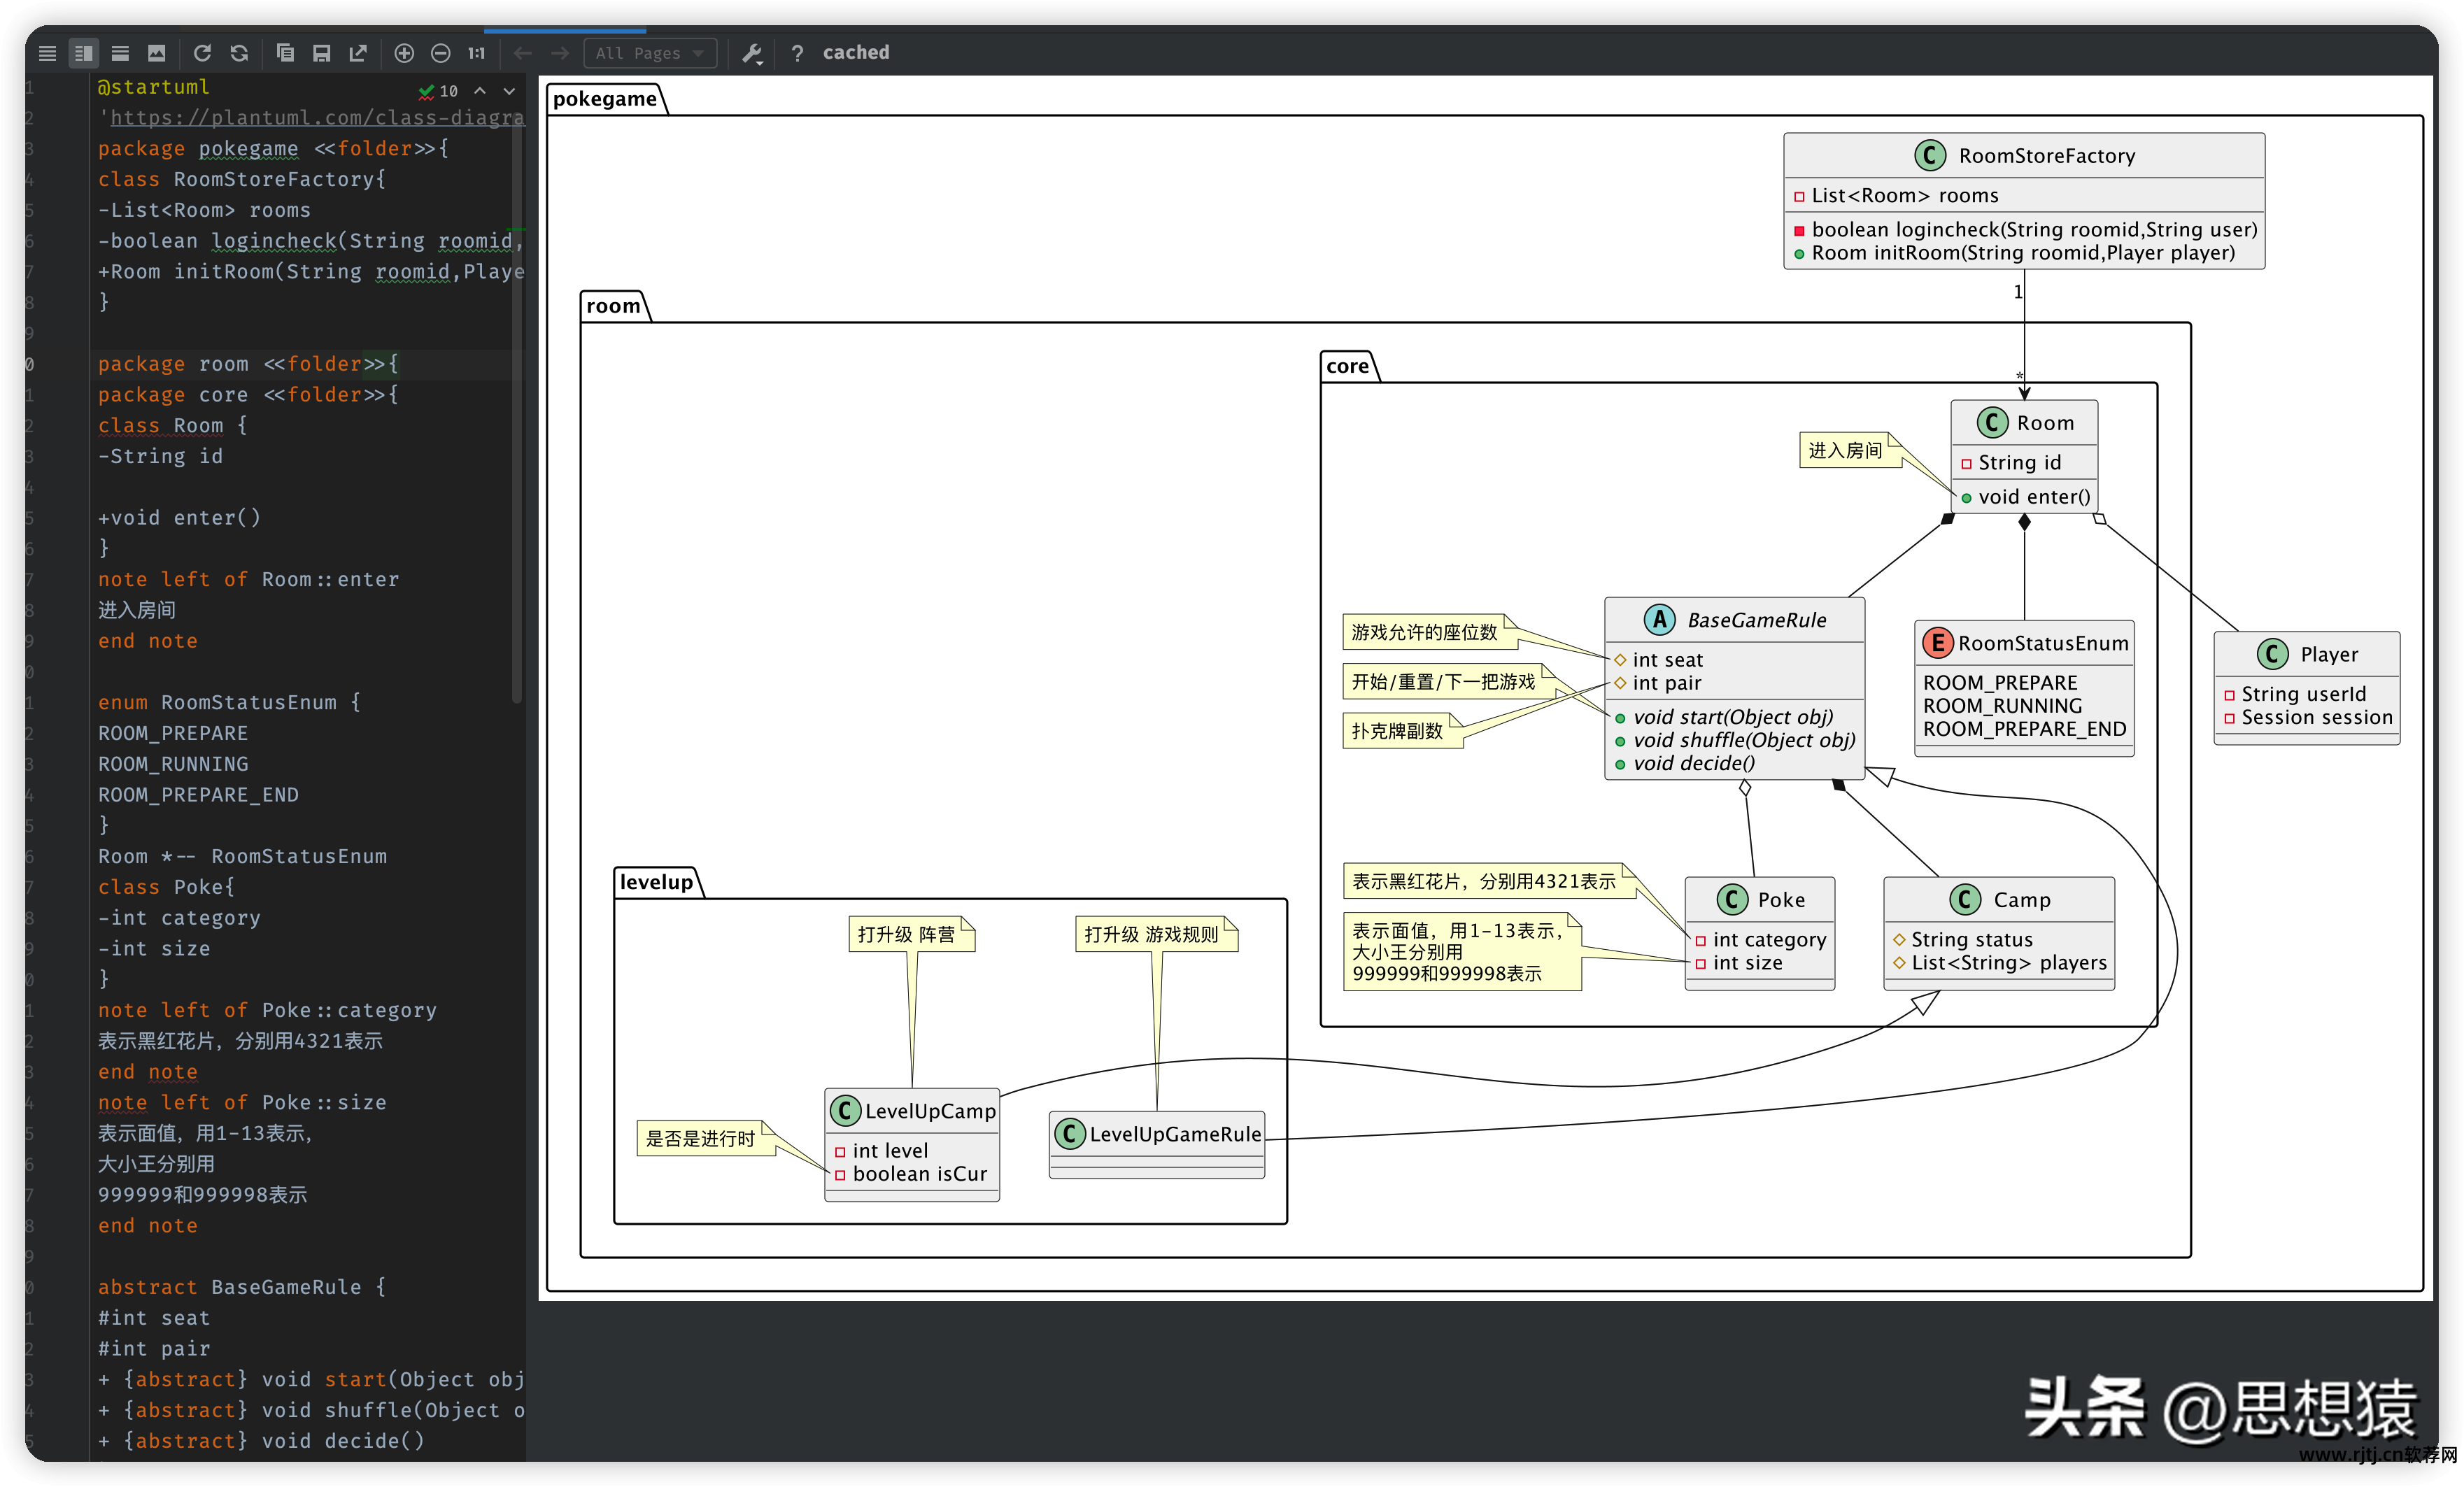Screen dimensions: 2464x1487
Task: Open the All Pages dropdown
Action: coord(650,53)
